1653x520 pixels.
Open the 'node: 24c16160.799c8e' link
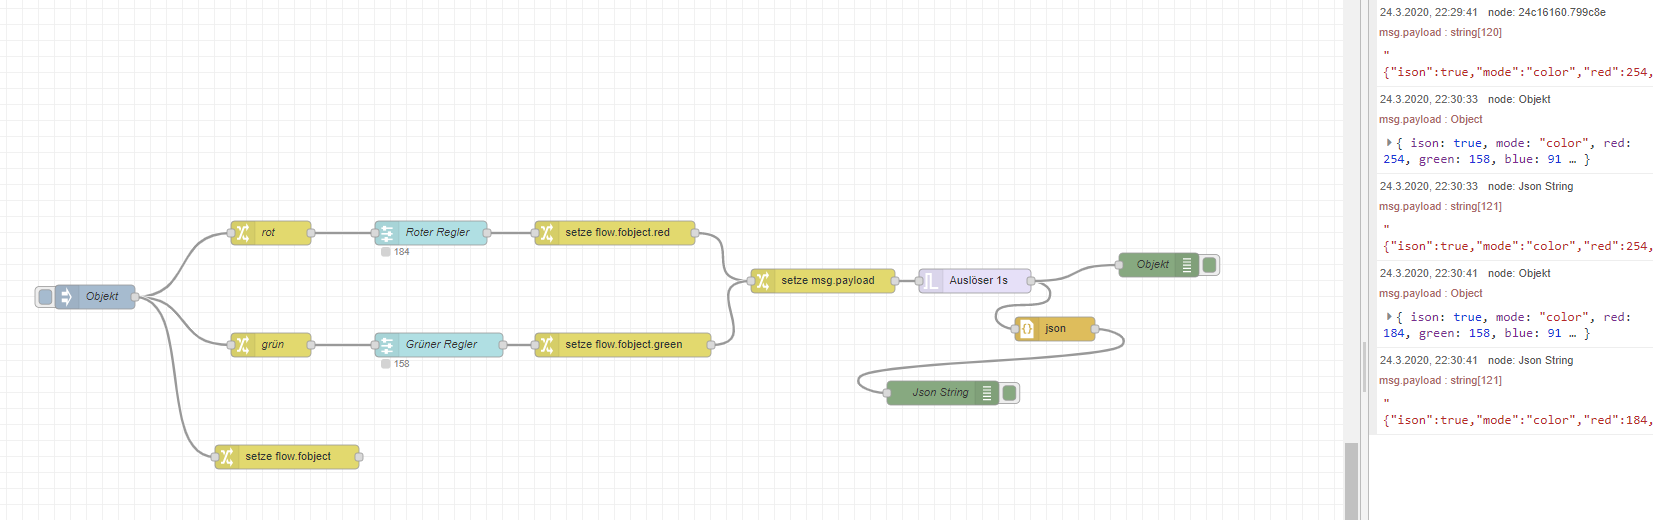pyautogui.click(x=1546, y=13)
